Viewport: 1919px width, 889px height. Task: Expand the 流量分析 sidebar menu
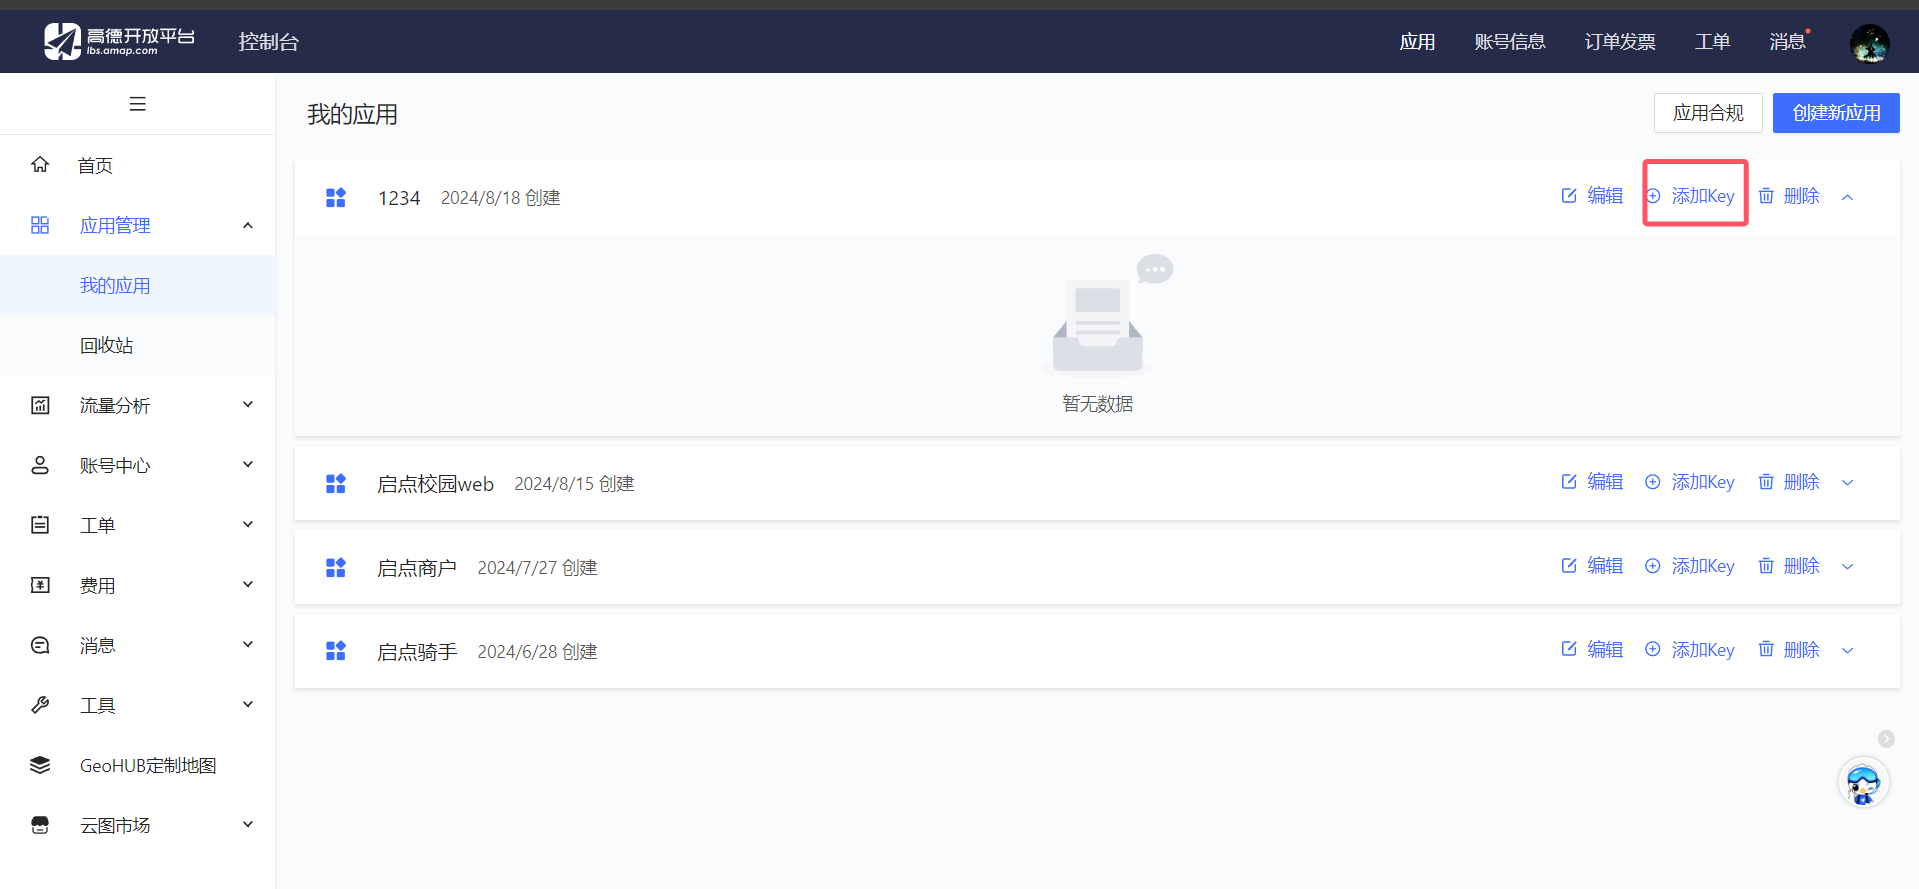[x=248, y=405]
